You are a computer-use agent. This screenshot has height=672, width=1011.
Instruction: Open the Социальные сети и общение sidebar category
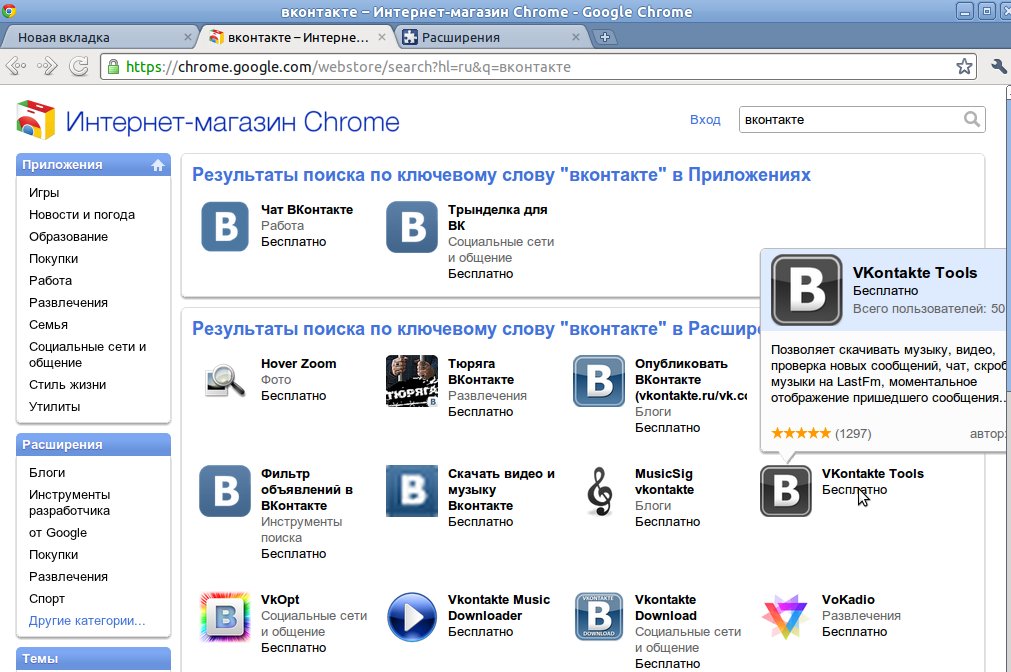(x=88, y=355)
